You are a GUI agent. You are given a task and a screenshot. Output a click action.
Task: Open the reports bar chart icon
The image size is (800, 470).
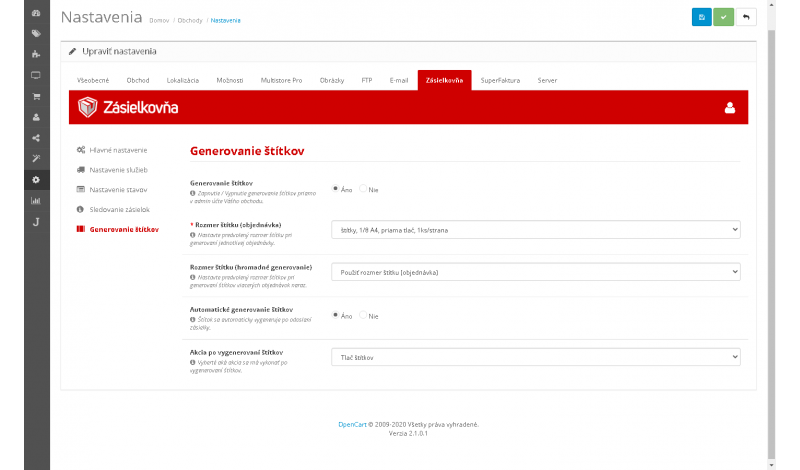tap(36, 201)
